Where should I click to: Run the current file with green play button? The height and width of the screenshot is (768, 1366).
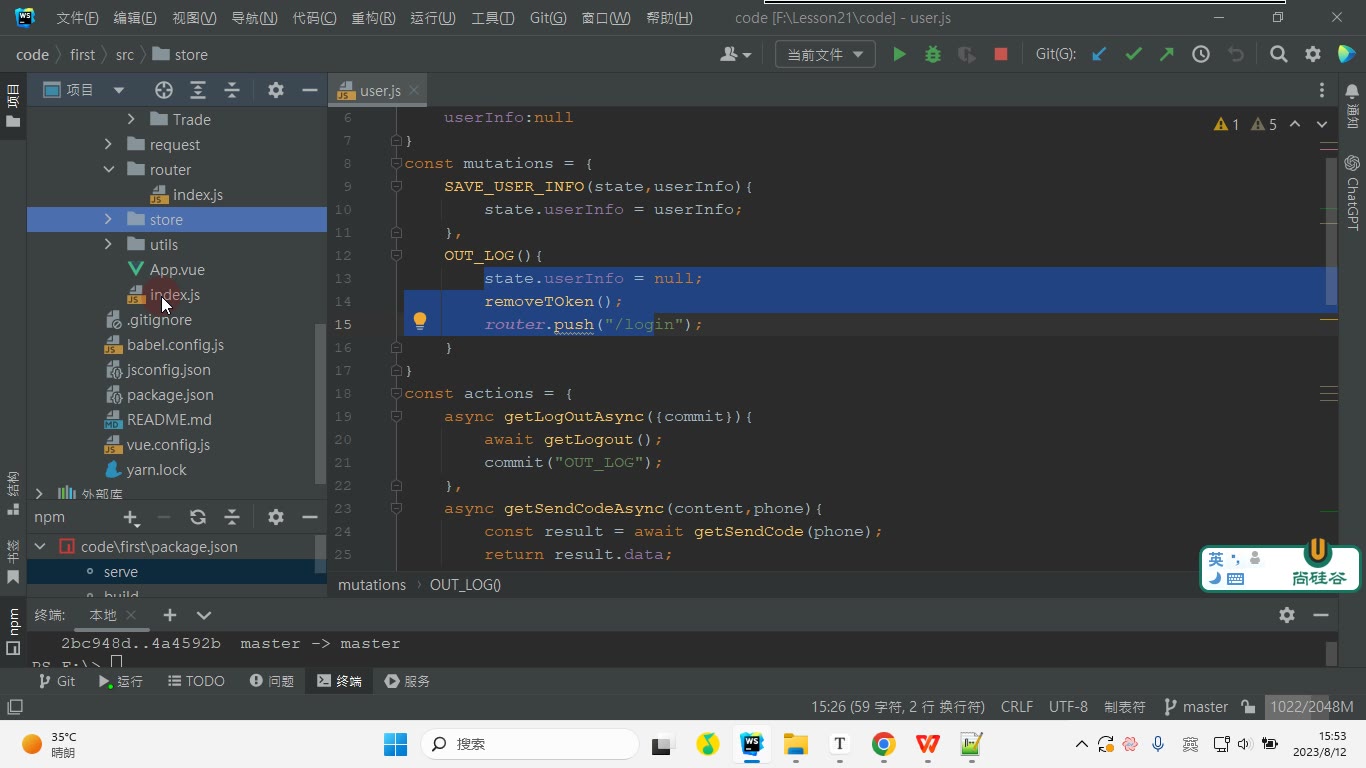tap(899, 55)
